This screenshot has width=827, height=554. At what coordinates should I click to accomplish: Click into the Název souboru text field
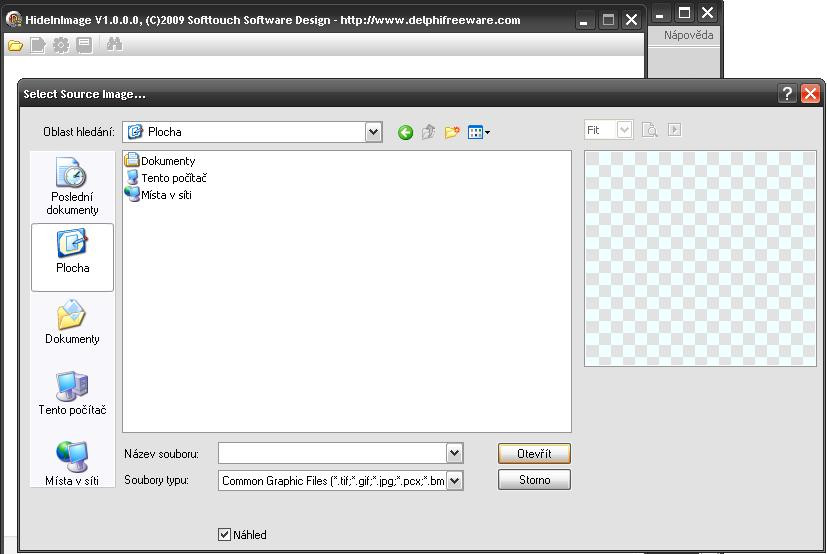click(333, 453)
